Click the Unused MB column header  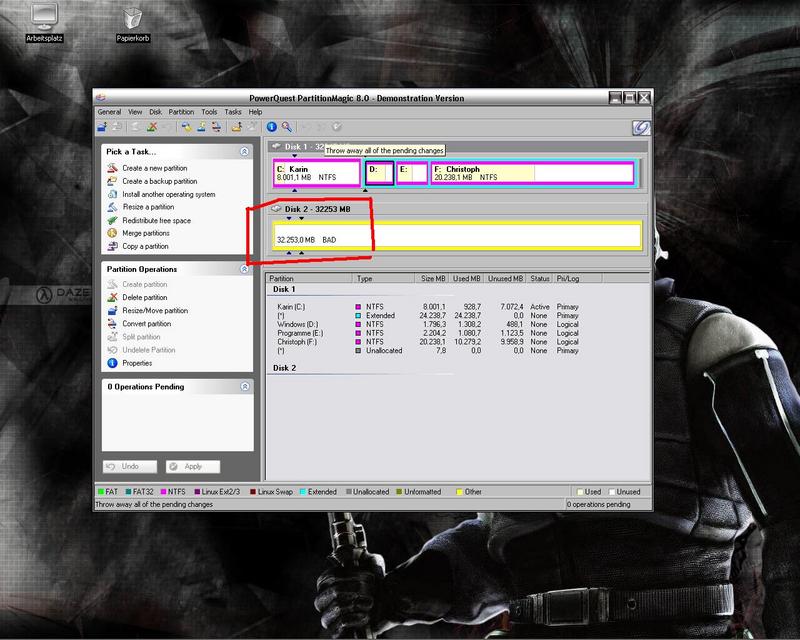click(505, 279)
